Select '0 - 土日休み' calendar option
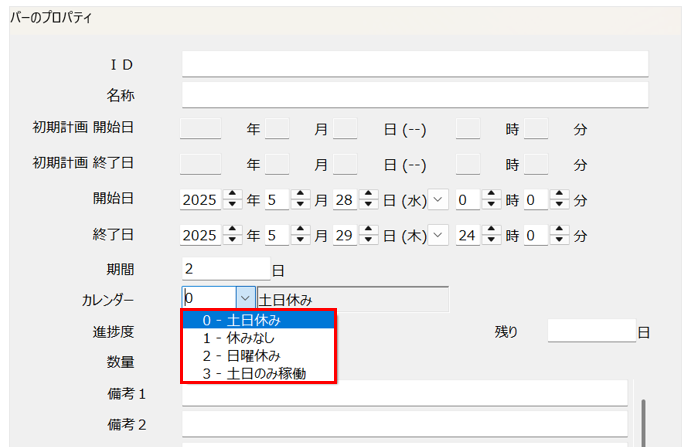The image size is (692, 447). point(259,320)
